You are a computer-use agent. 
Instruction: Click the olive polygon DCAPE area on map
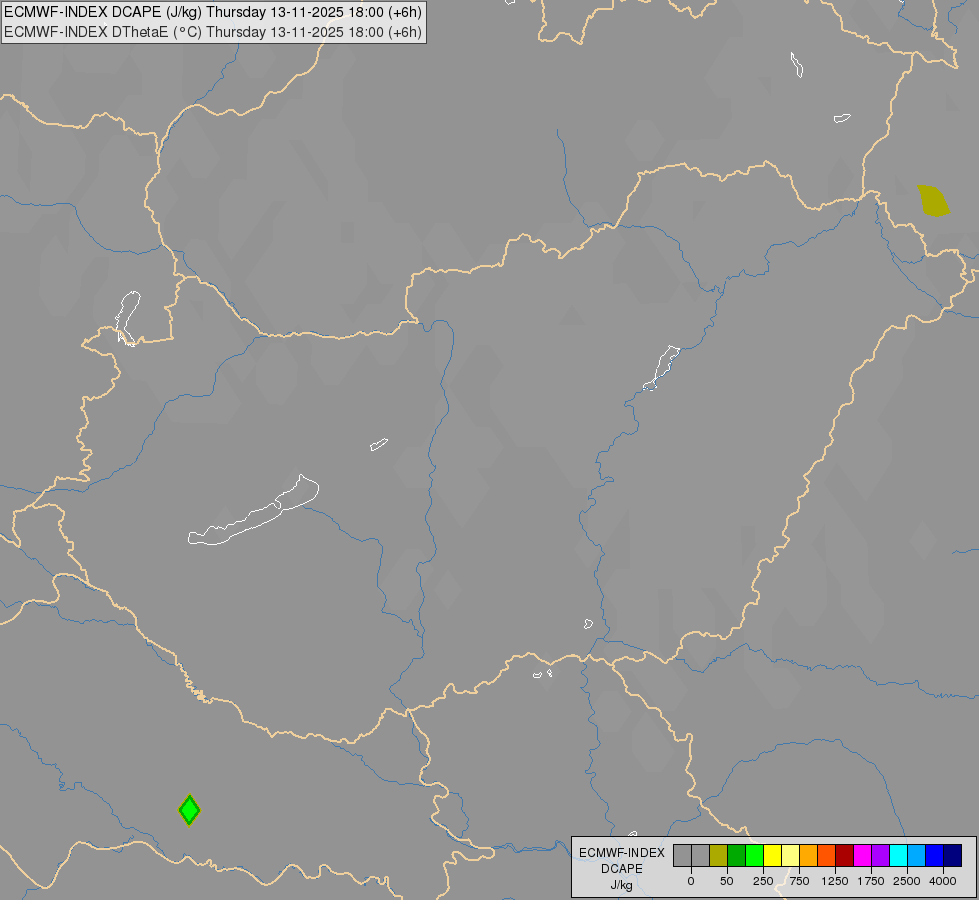click(x=933, y=201)
